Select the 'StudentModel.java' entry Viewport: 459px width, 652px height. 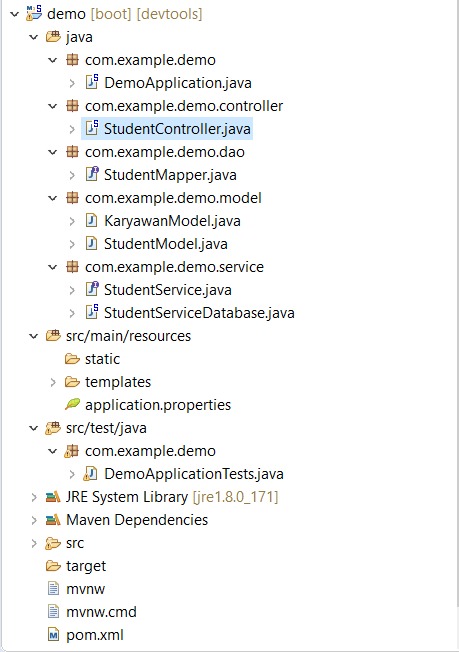tap(165, 244)
